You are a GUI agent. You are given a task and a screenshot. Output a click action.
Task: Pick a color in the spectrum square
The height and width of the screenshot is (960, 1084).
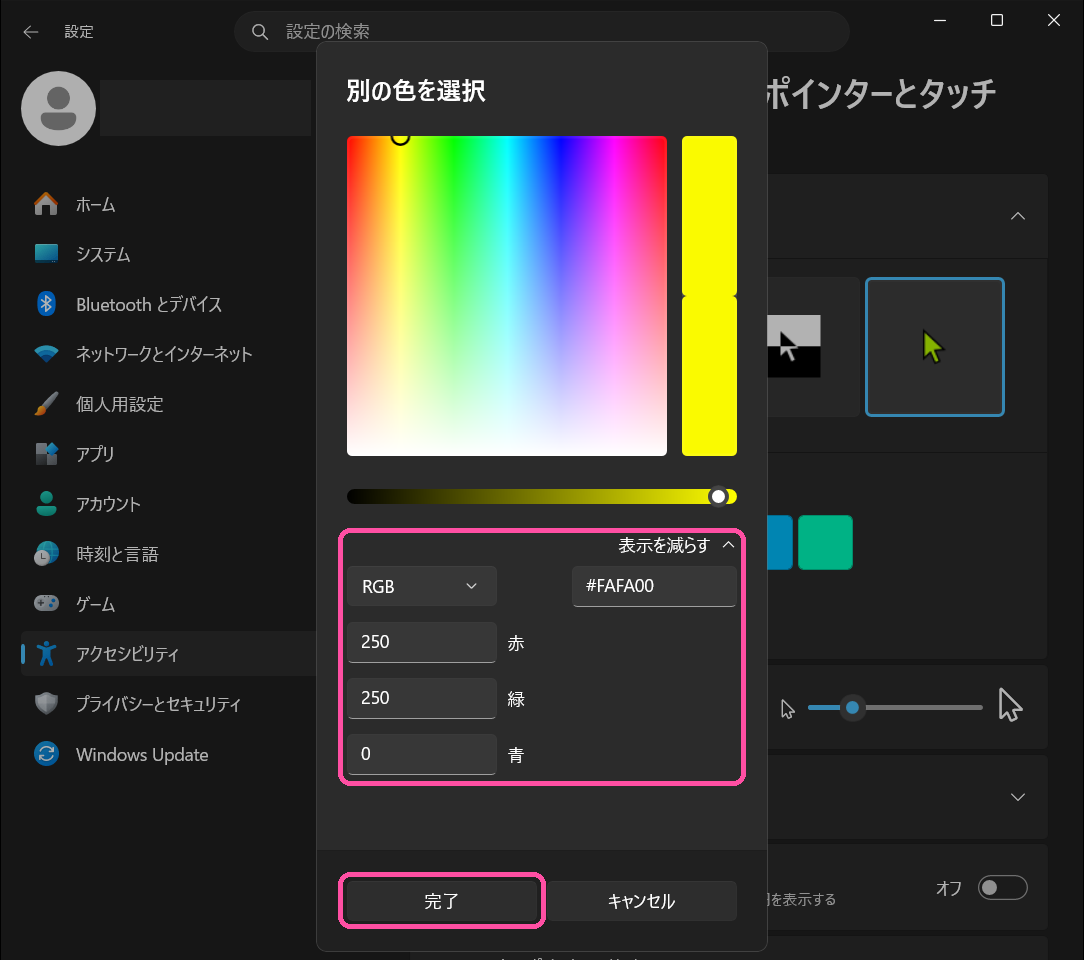[507, 296]
